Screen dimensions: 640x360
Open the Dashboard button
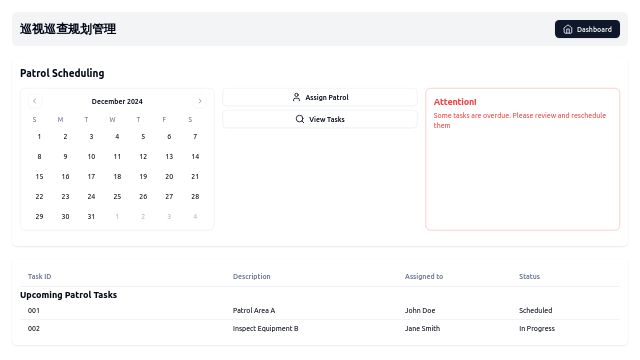(587, 29)
